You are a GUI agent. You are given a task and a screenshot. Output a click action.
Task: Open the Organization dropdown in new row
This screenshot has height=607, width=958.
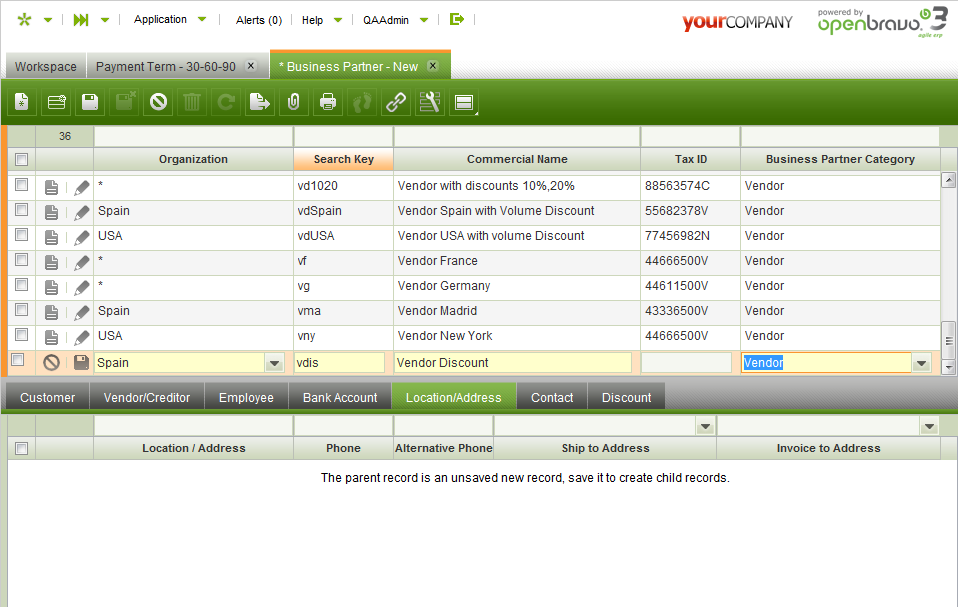tap(274, 363)
